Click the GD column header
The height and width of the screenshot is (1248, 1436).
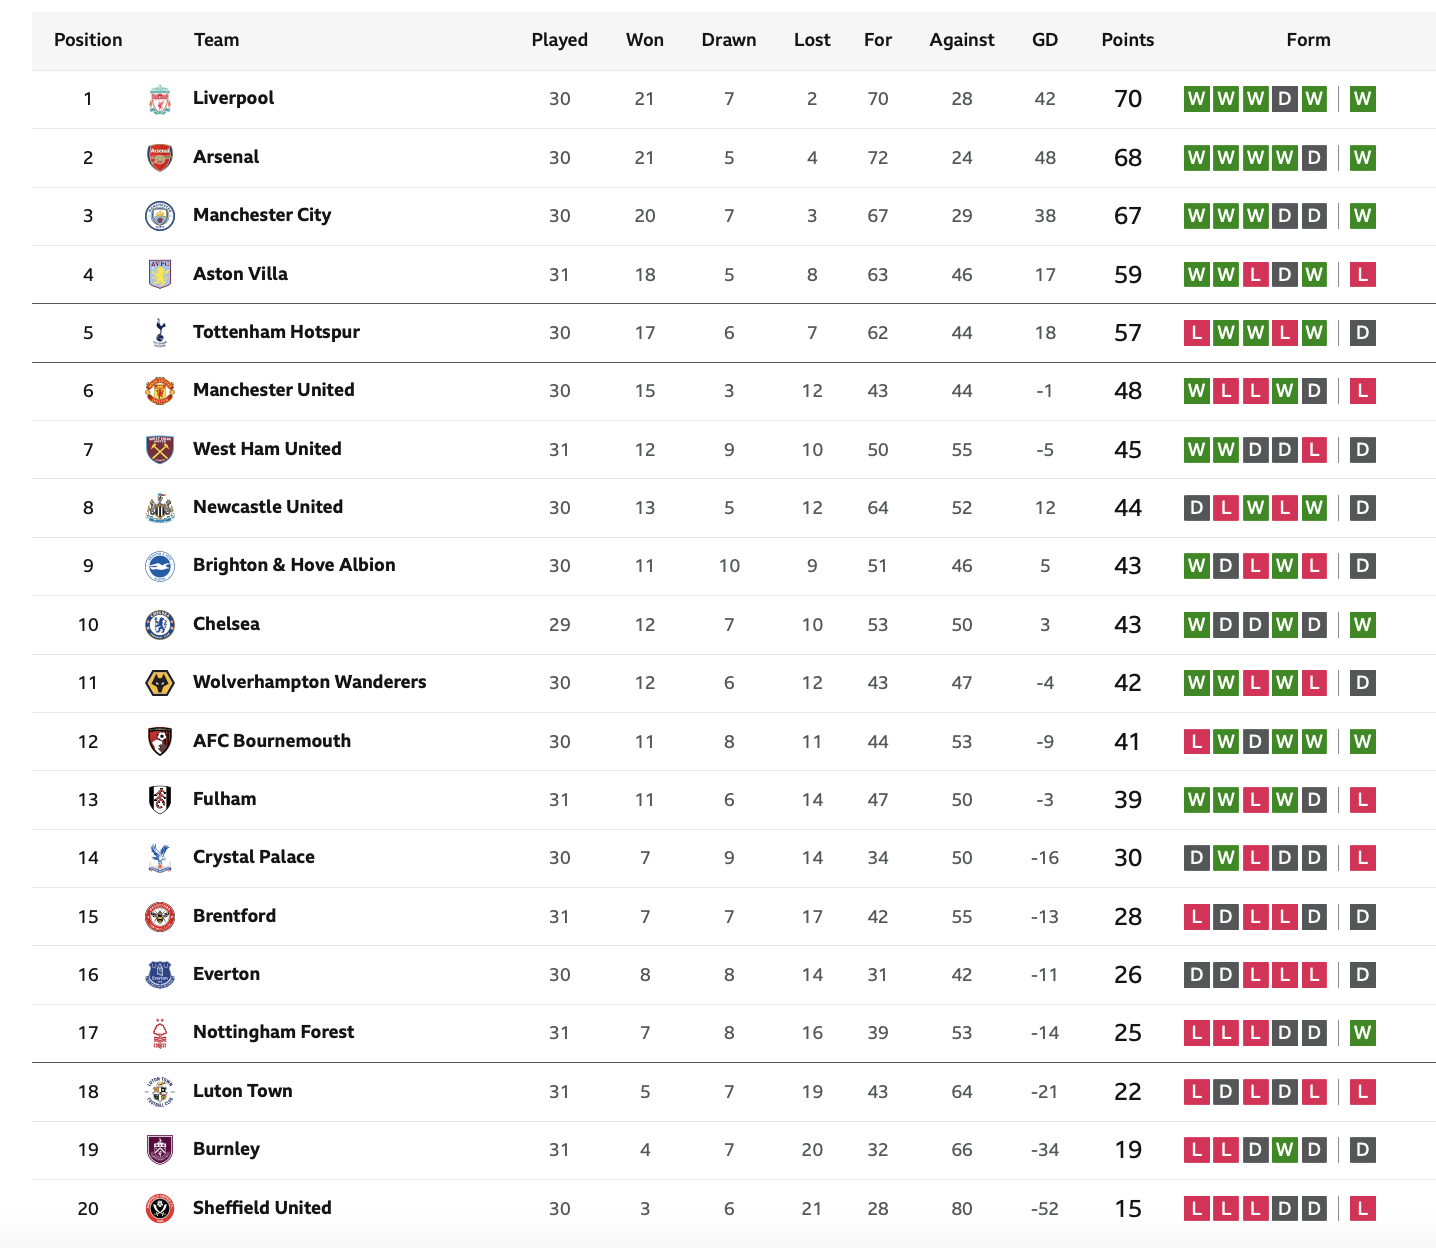click(x=1045, y=40)
